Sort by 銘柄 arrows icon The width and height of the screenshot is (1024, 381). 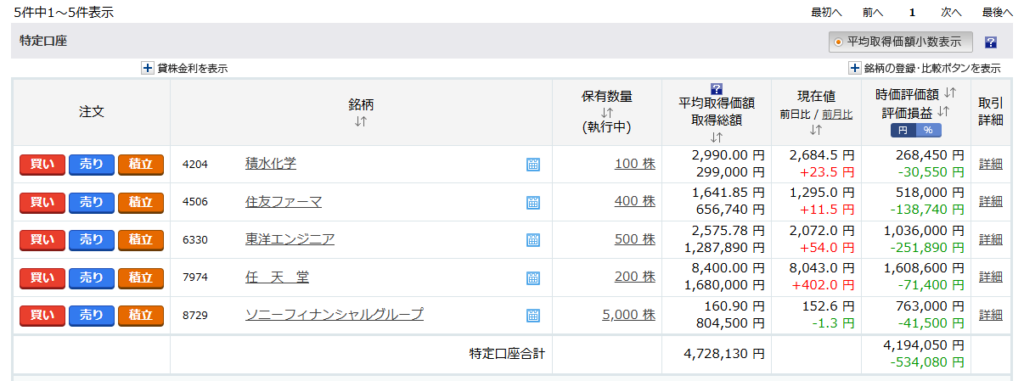pos(360,122)
